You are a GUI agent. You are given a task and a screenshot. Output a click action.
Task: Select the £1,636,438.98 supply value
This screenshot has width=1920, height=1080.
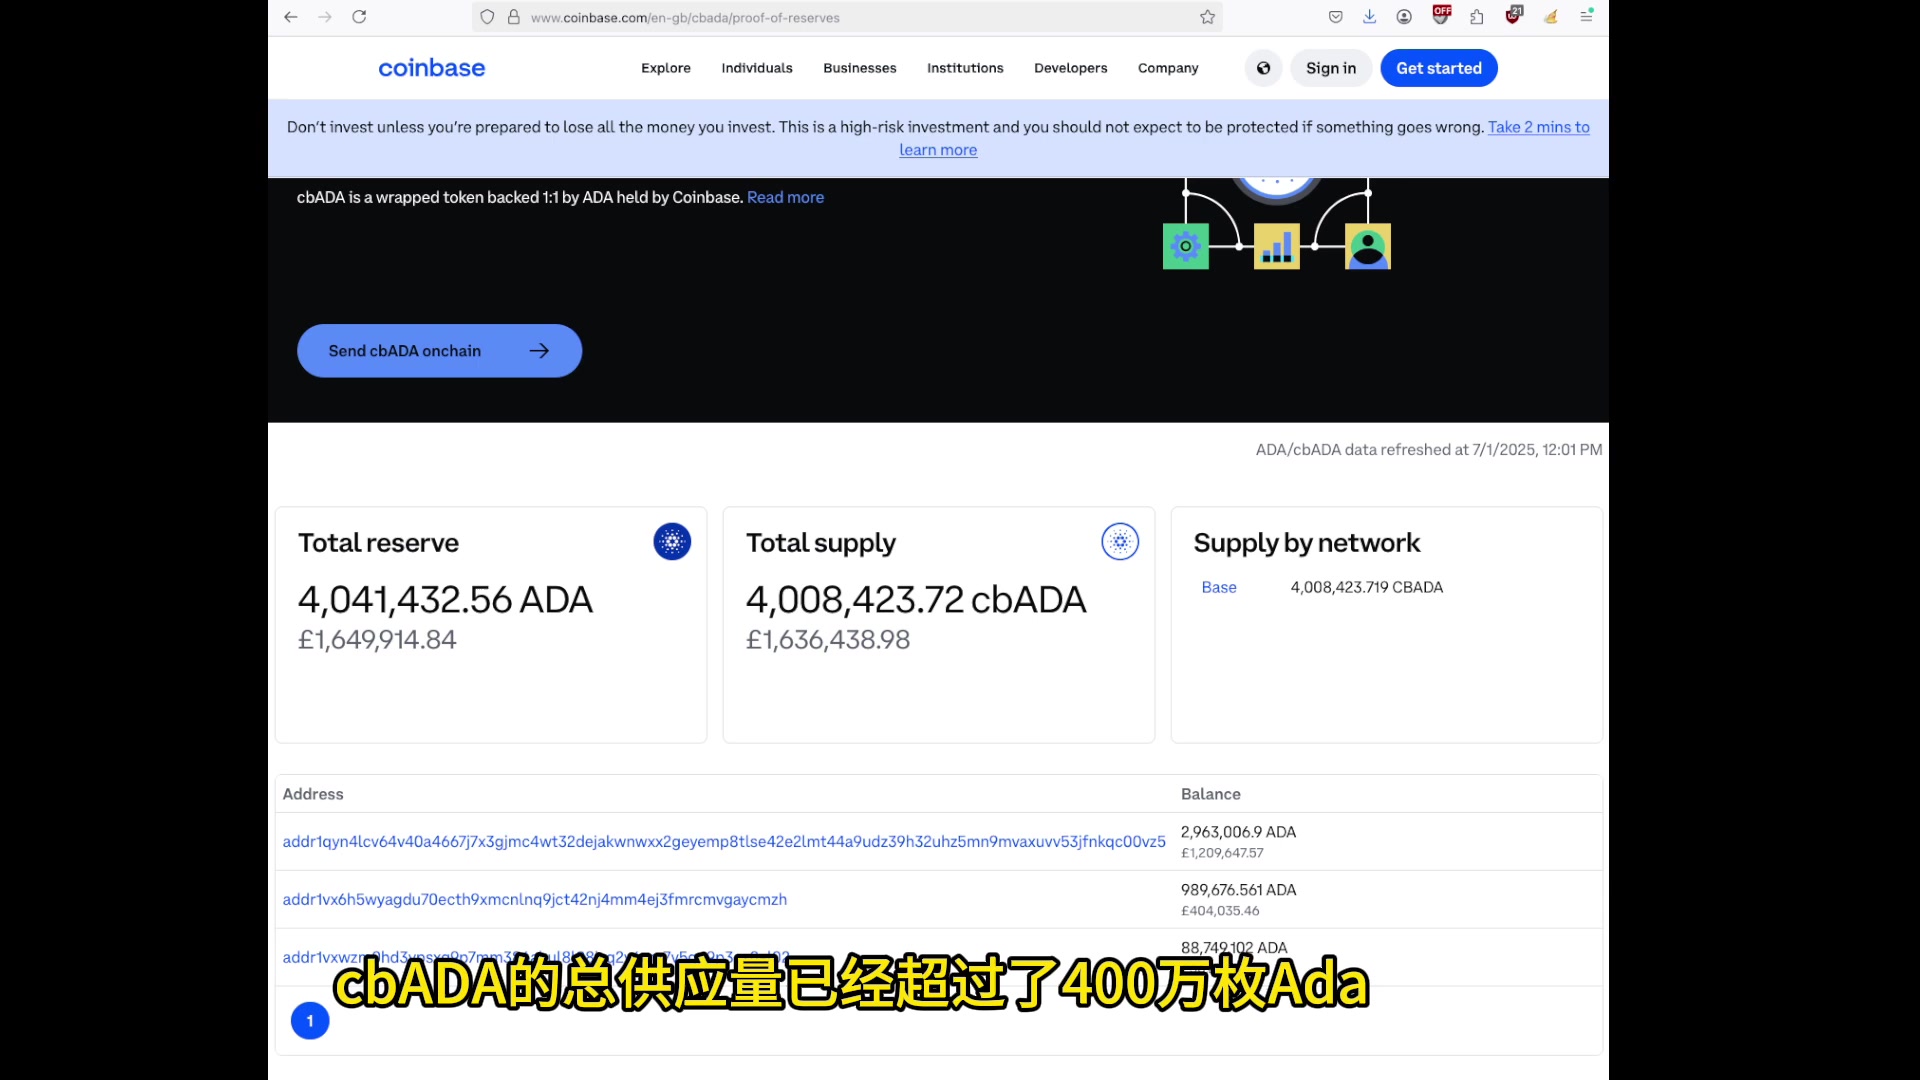click(828, 640)
